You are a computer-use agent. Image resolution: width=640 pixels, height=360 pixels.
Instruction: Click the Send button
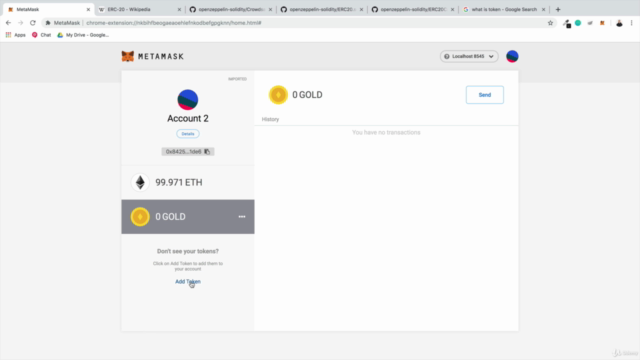(484, 95)
